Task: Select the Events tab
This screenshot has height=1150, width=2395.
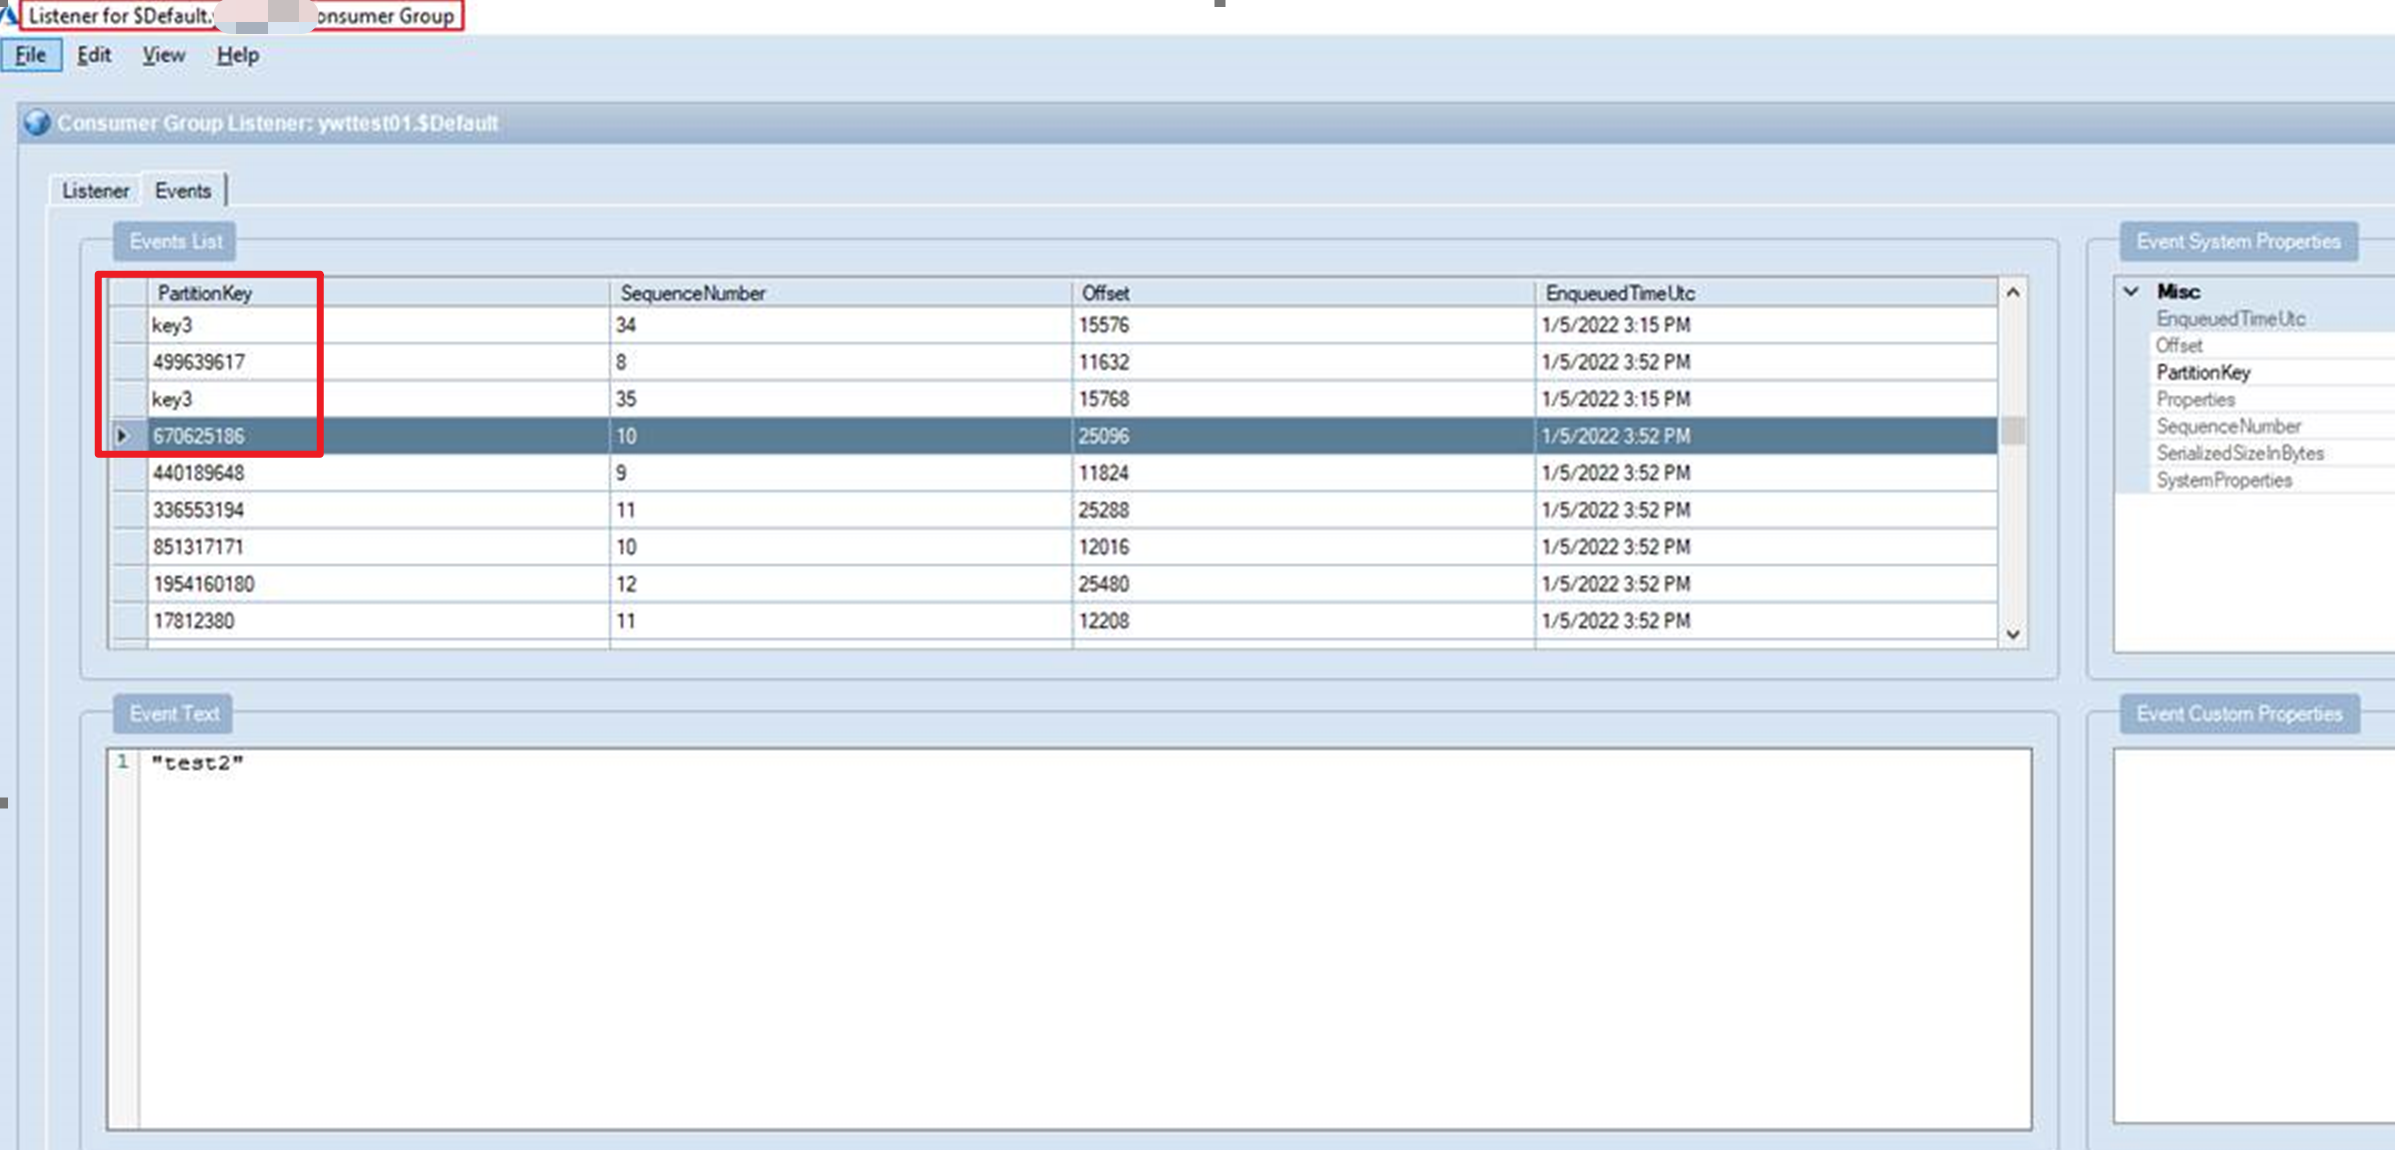Action: [183, 190]
